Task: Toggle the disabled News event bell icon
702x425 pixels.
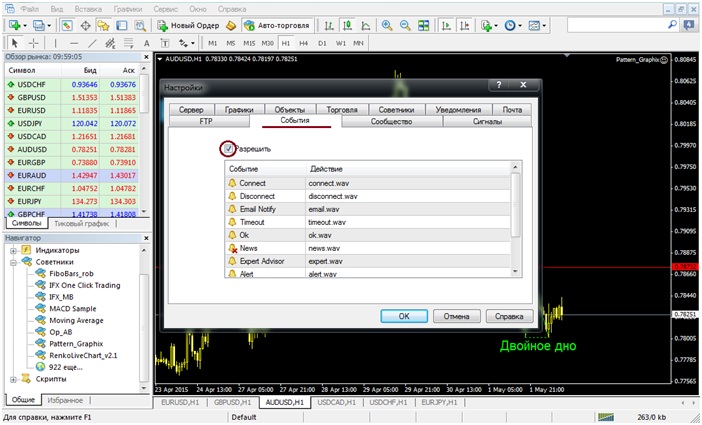Action: (234, 248)
